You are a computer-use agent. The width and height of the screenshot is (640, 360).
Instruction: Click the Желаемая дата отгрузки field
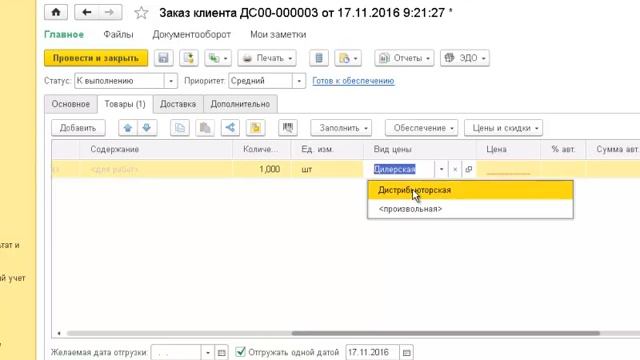click(176, 352)
